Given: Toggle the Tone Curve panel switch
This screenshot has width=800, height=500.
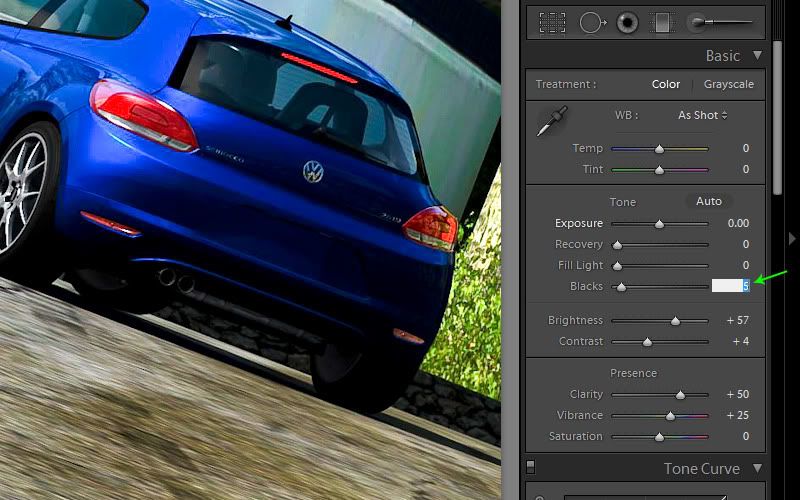Looking at the screenshot, I should click(x=531, y=467).
